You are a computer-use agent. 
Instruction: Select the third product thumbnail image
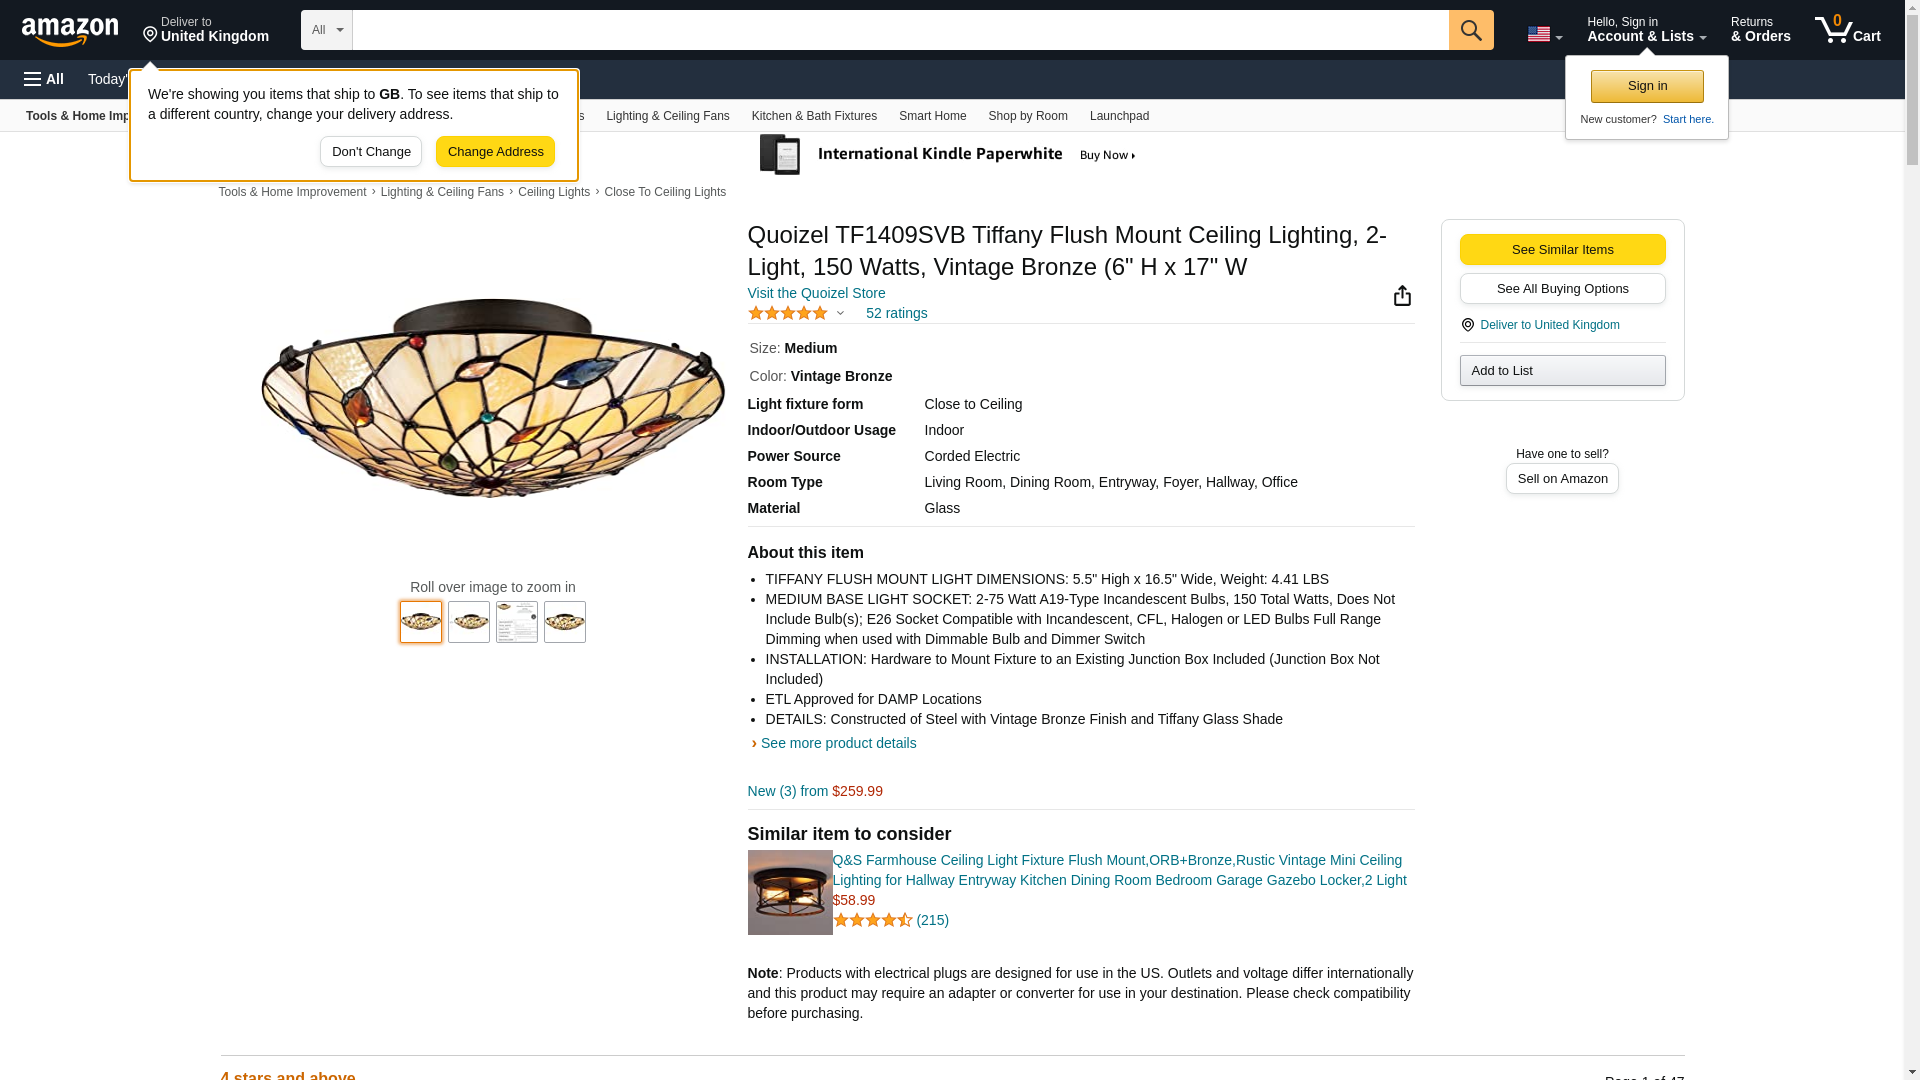coord(517,622)
